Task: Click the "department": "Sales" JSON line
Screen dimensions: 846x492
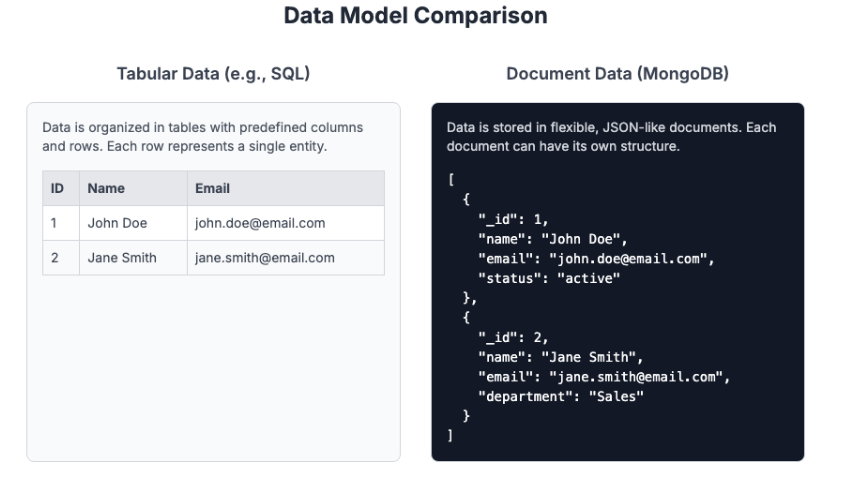Action: pos(561,397)
